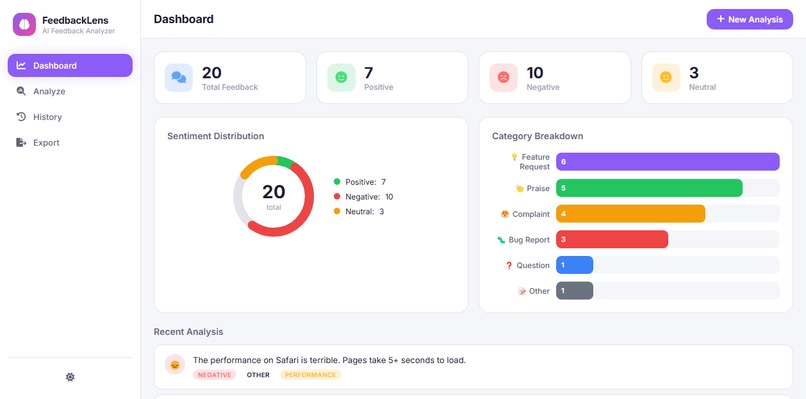Image resolution: width=806 pixels, height=399 pixels.
Task: Click the blue Question bar
Action: (575, 265)
